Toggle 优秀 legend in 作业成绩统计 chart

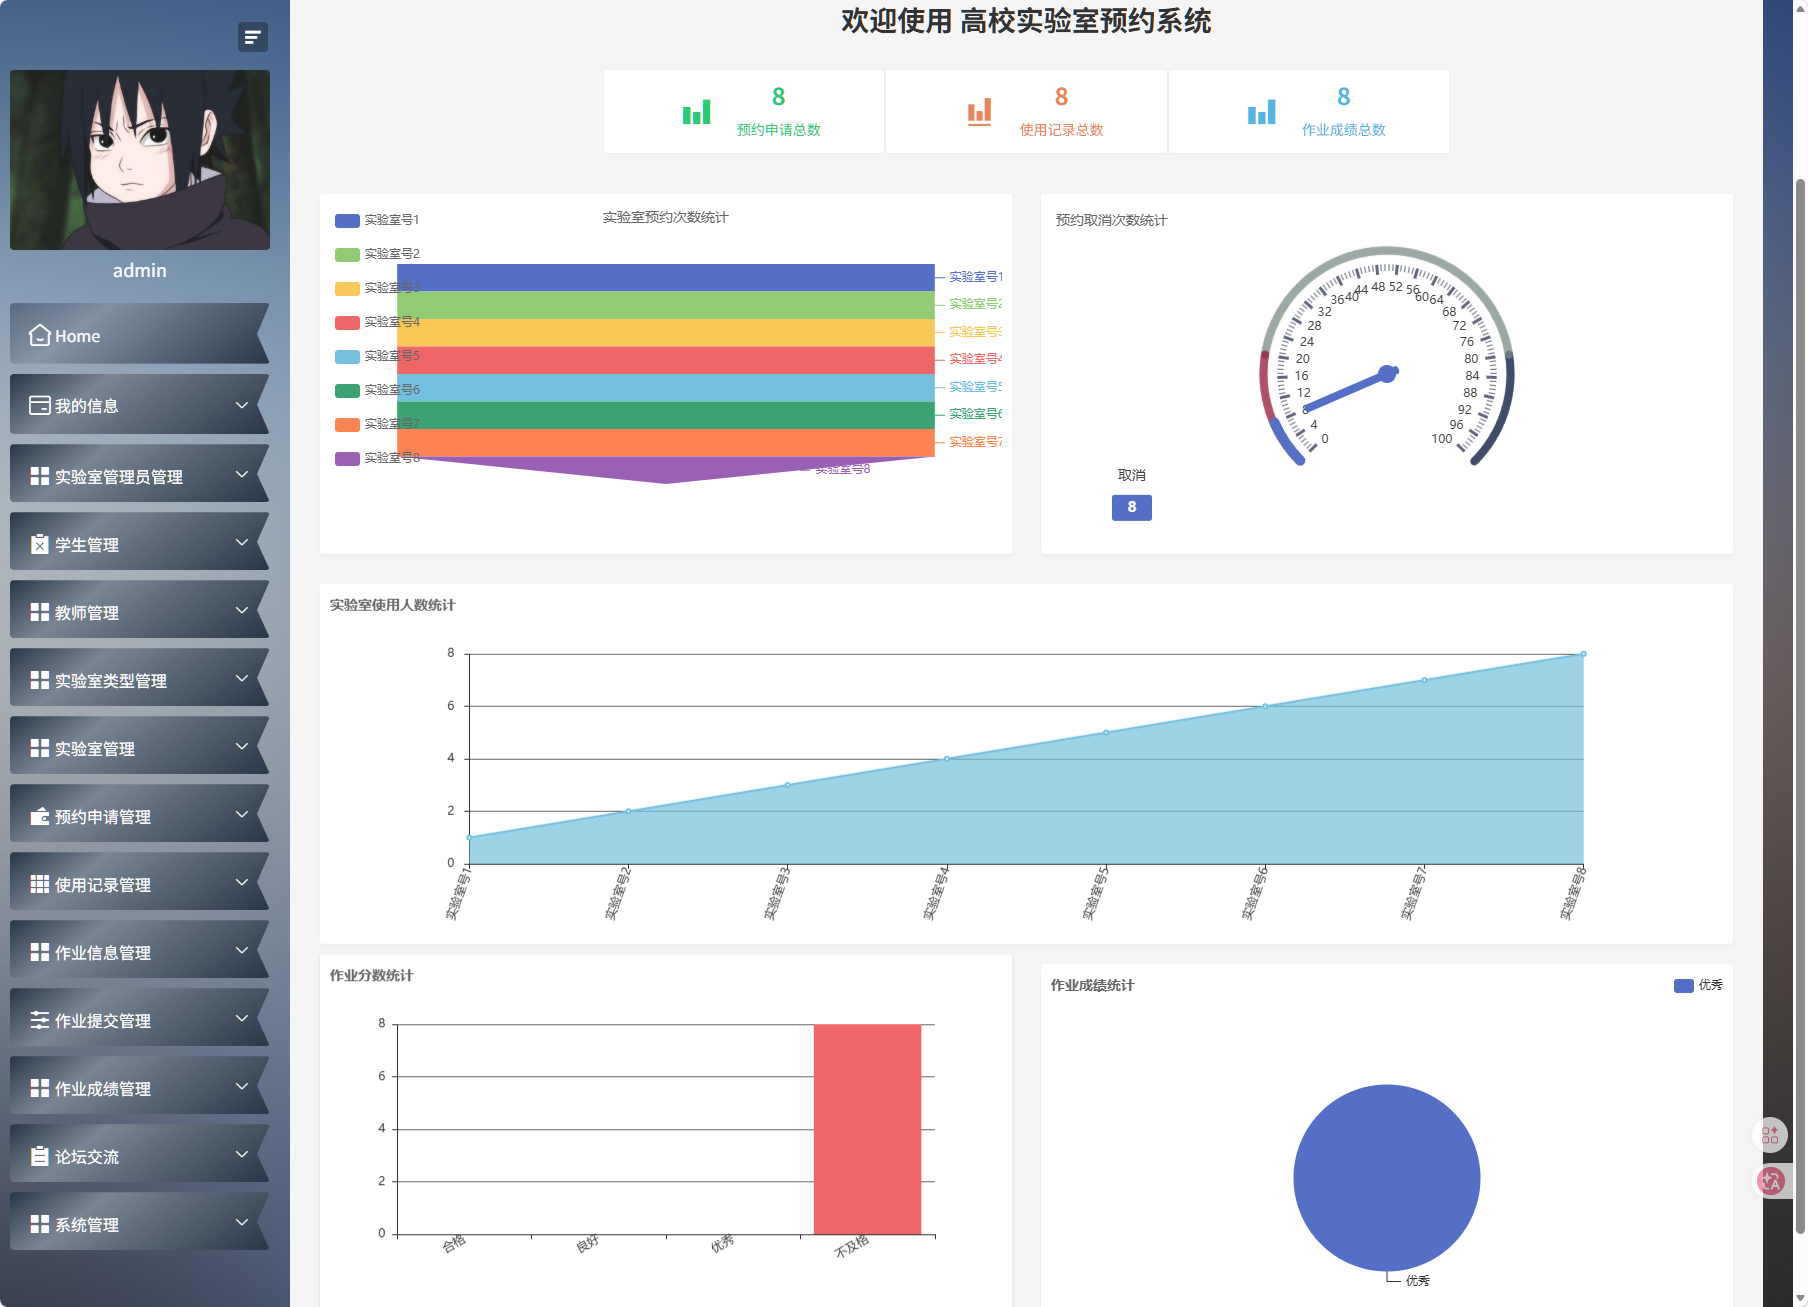click(1698, 985)
